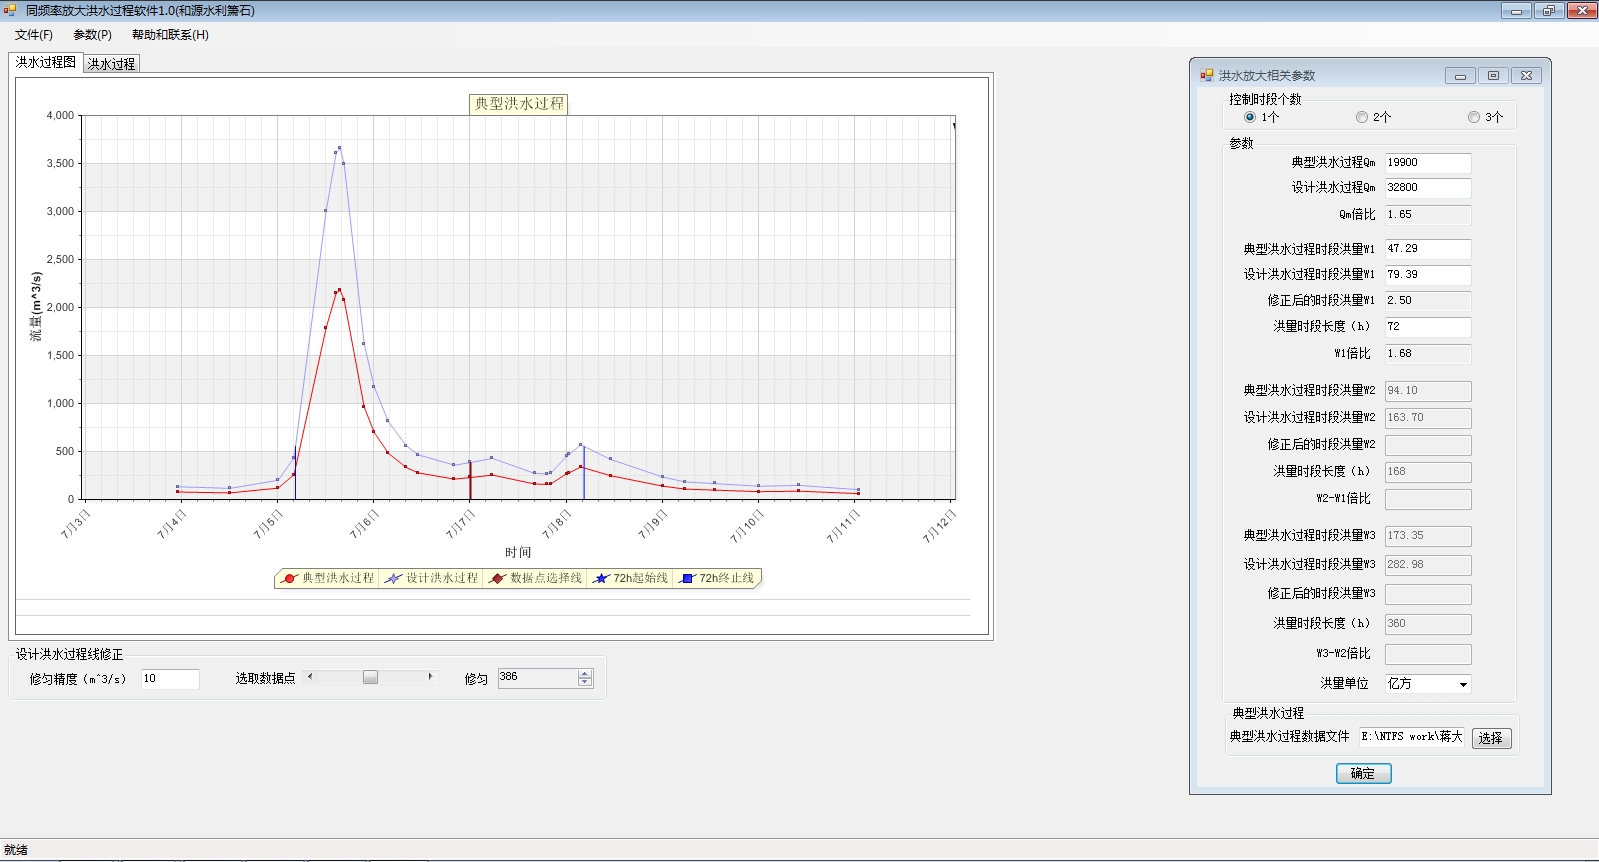The image size is (1599, 862).
Task: Click the 设计洪水过程Qm input field
Action: coord(1428,188)
